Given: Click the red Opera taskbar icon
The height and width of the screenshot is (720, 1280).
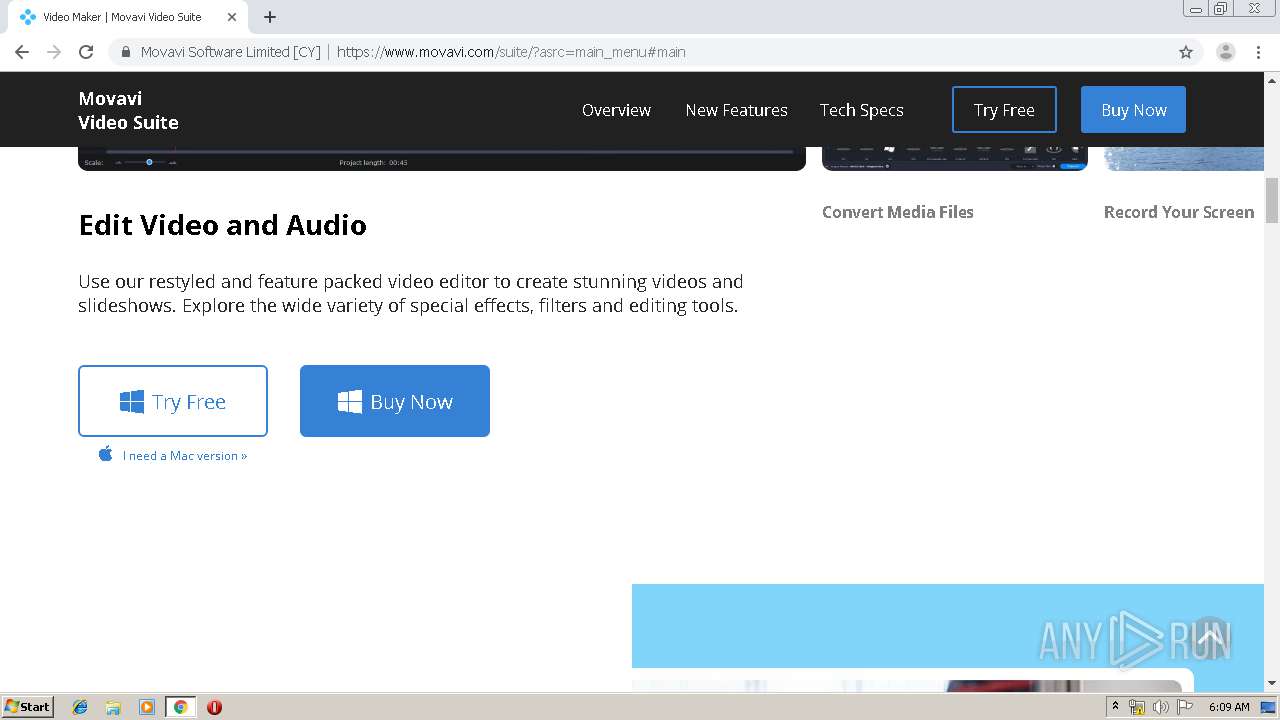Looking at the screenshot, I should (x=214, y=707).
